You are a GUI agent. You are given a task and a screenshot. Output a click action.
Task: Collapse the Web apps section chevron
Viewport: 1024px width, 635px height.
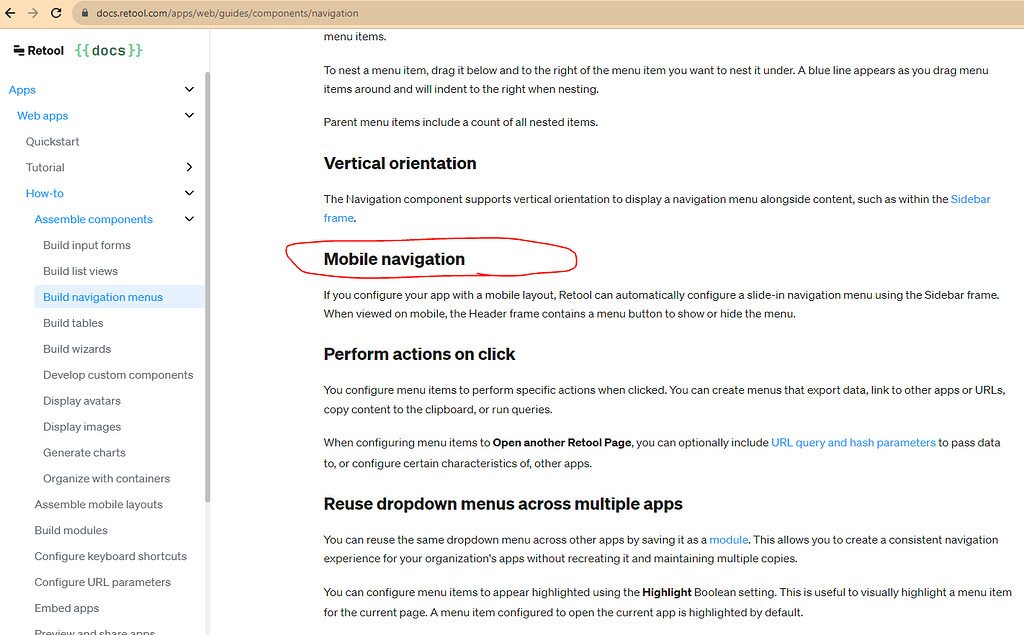pos(190,116)
